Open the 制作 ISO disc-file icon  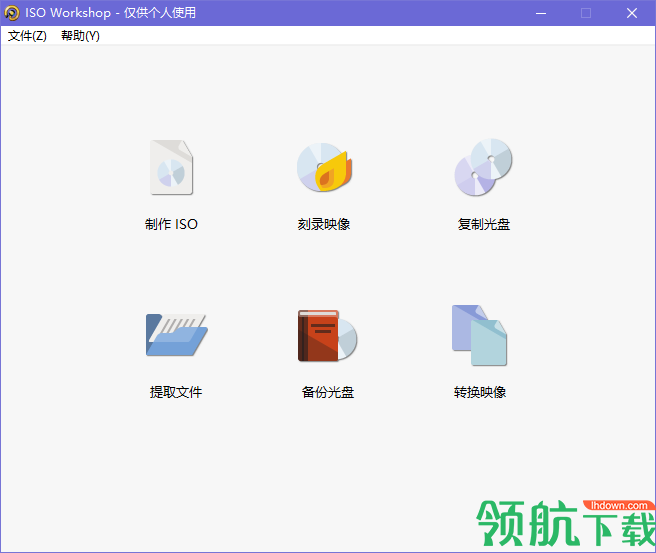click(x=172, y=167)
